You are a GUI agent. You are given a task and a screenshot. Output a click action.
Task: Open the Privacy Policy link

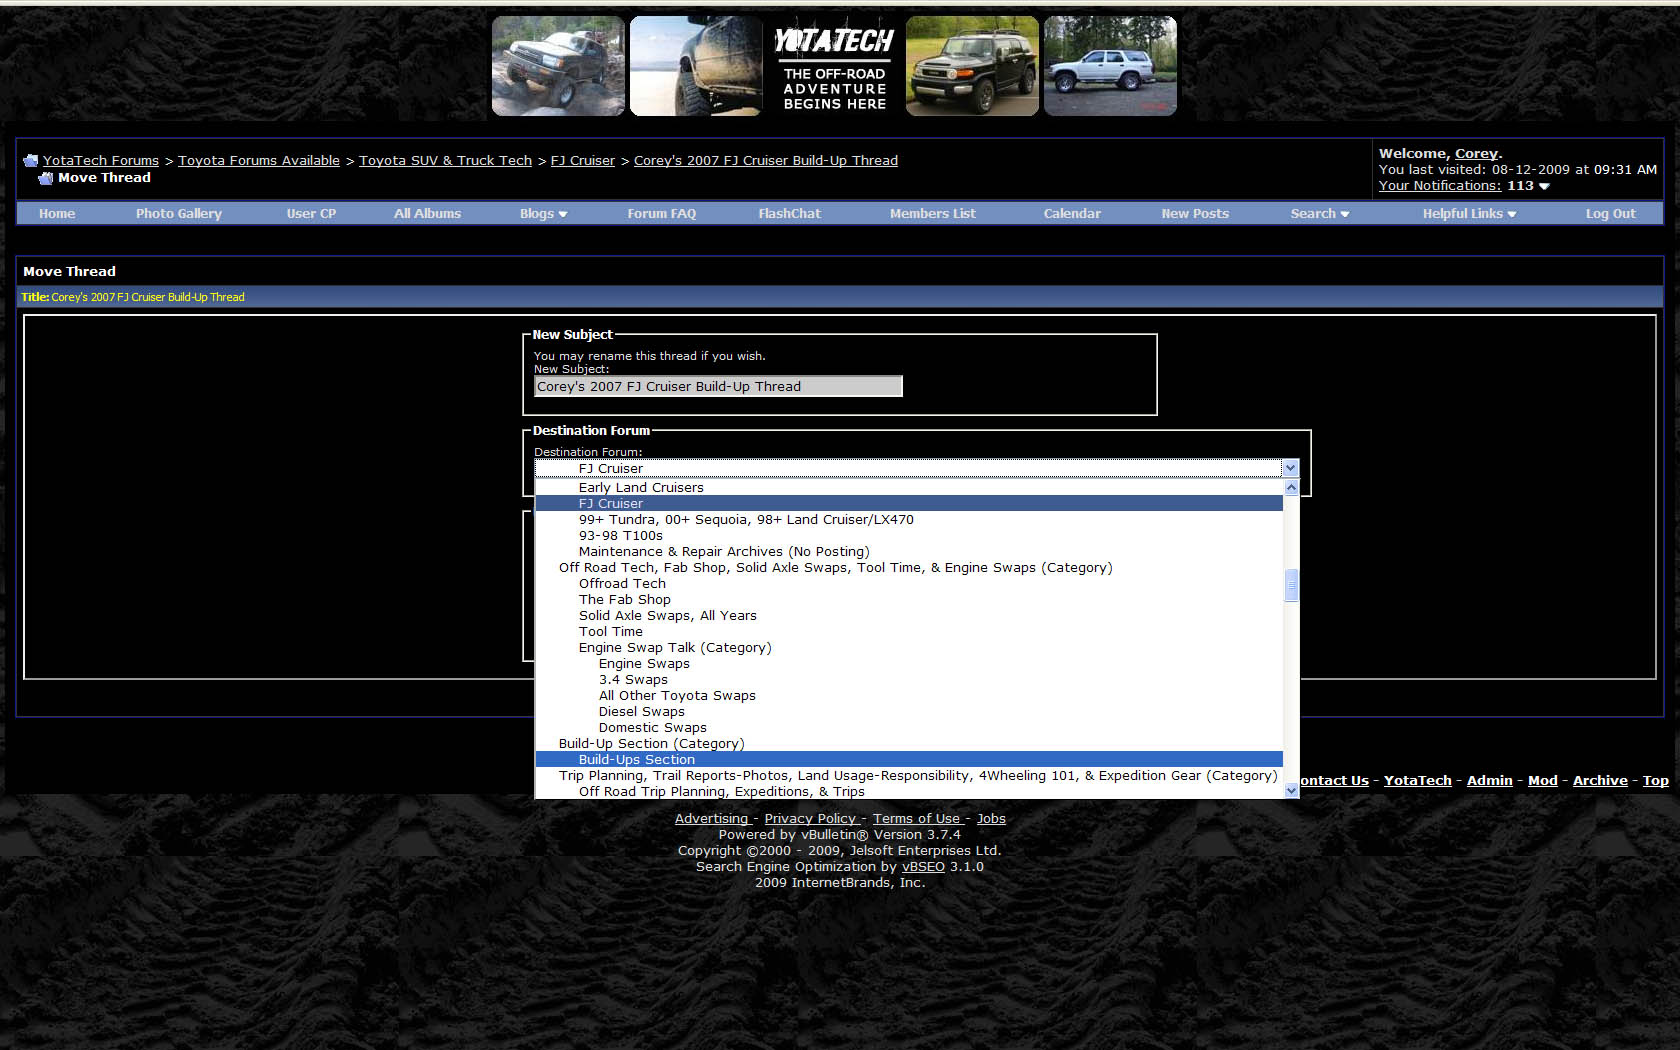[x=811, y=819]
